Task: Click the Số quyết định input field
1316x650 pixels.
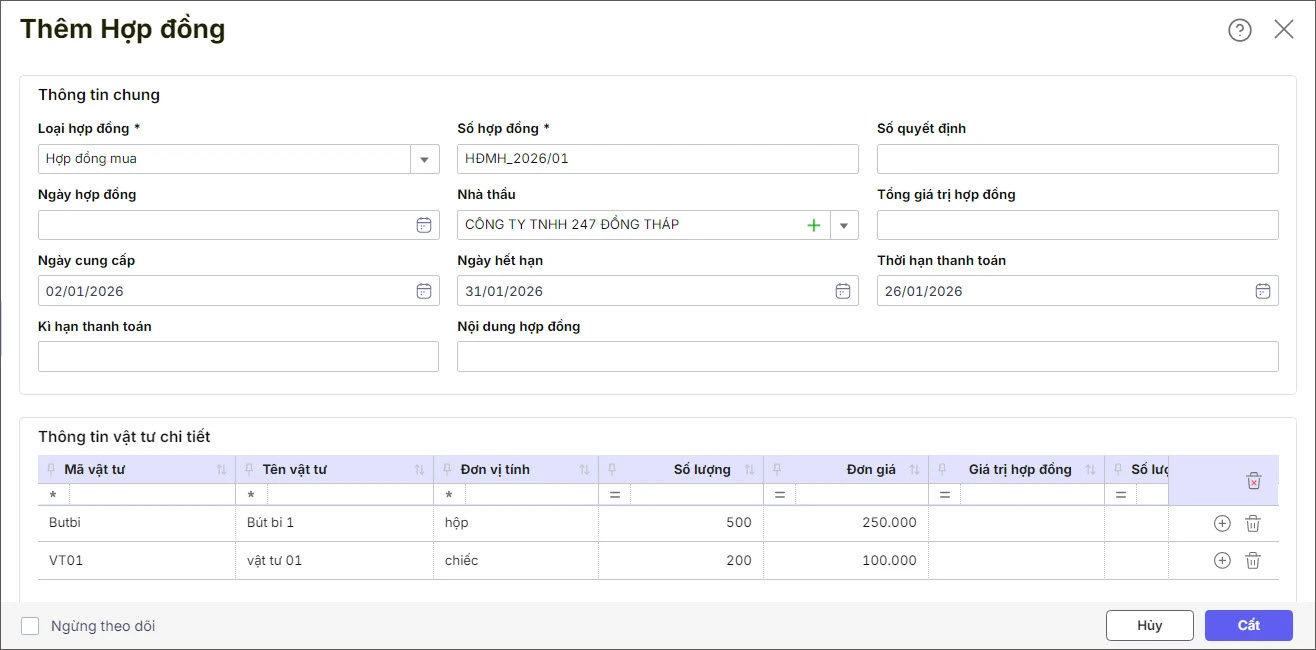Action: pos(1077,159)
